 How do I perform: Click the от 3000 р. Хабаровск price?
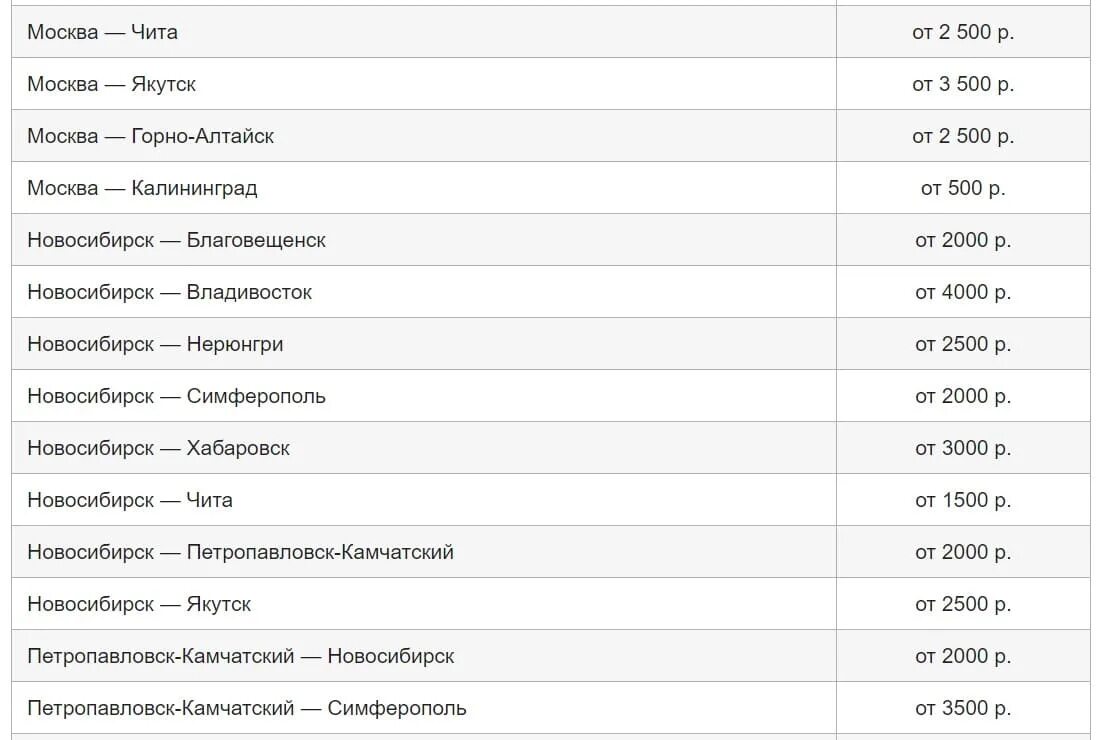[962, 448]
